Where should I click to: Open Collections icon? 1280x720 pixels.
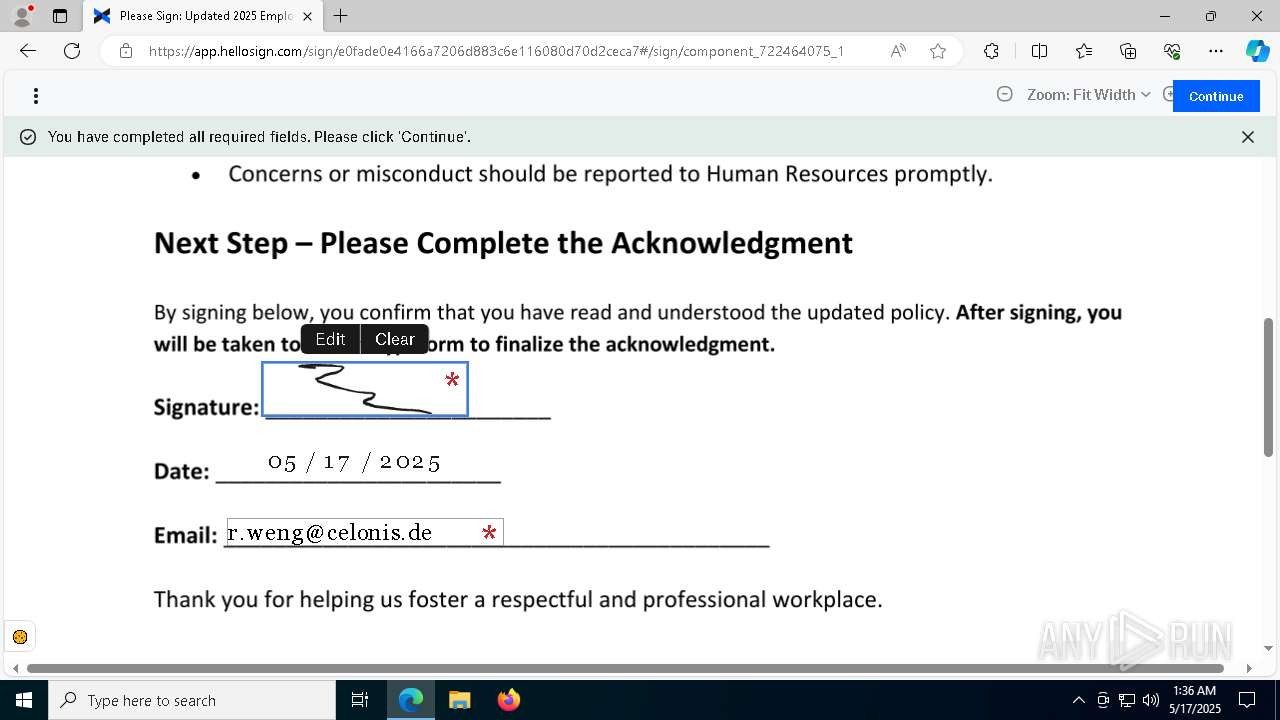click(x=1128, y=51)
